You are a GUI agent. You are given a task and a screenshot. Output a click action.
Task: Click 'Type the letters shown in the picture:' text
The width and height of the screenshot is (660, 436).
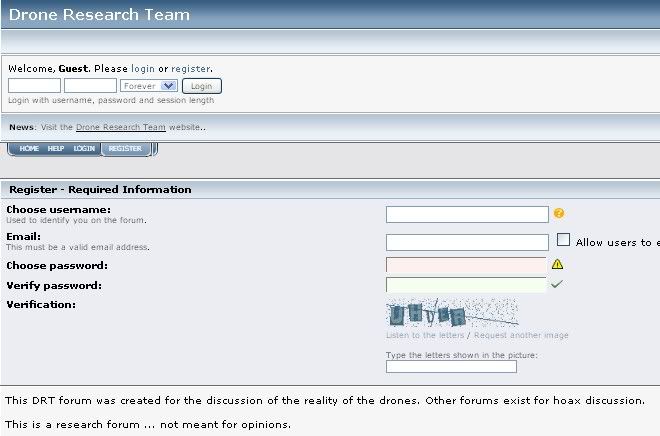click(x=462, y=355)
